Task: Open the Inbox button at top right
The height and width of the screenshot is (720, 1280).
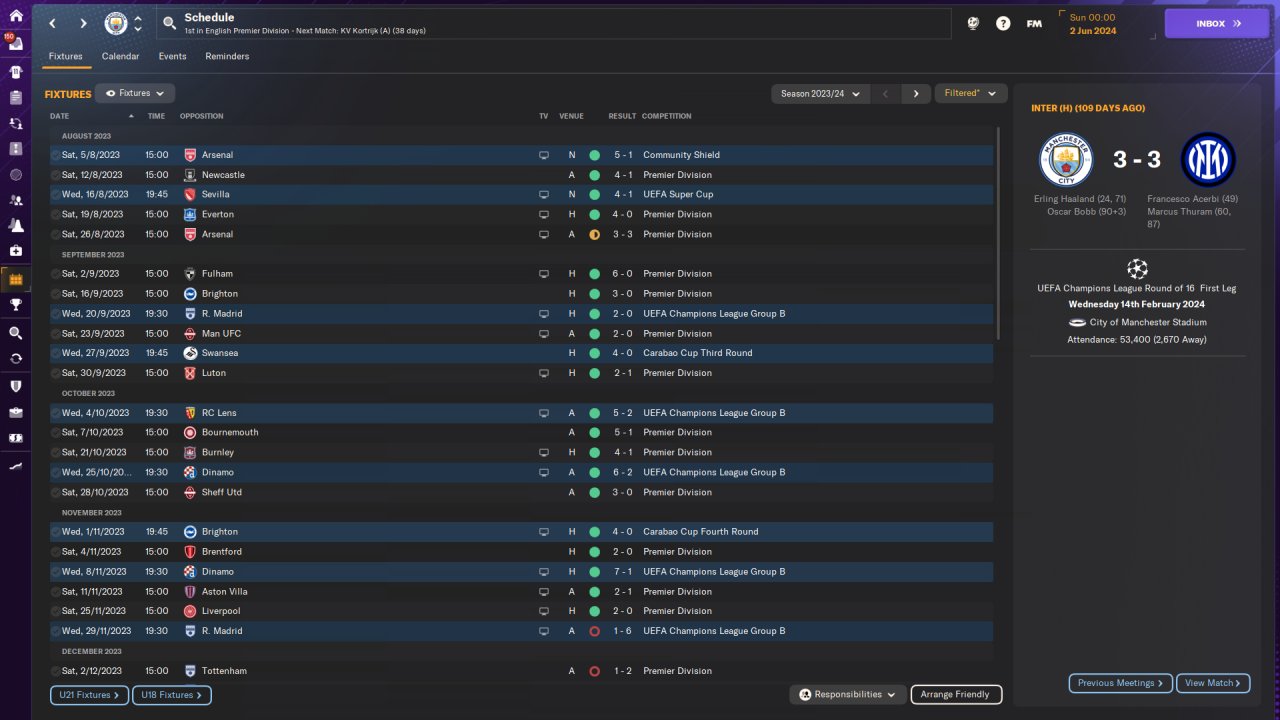Action: [1217, 23]
